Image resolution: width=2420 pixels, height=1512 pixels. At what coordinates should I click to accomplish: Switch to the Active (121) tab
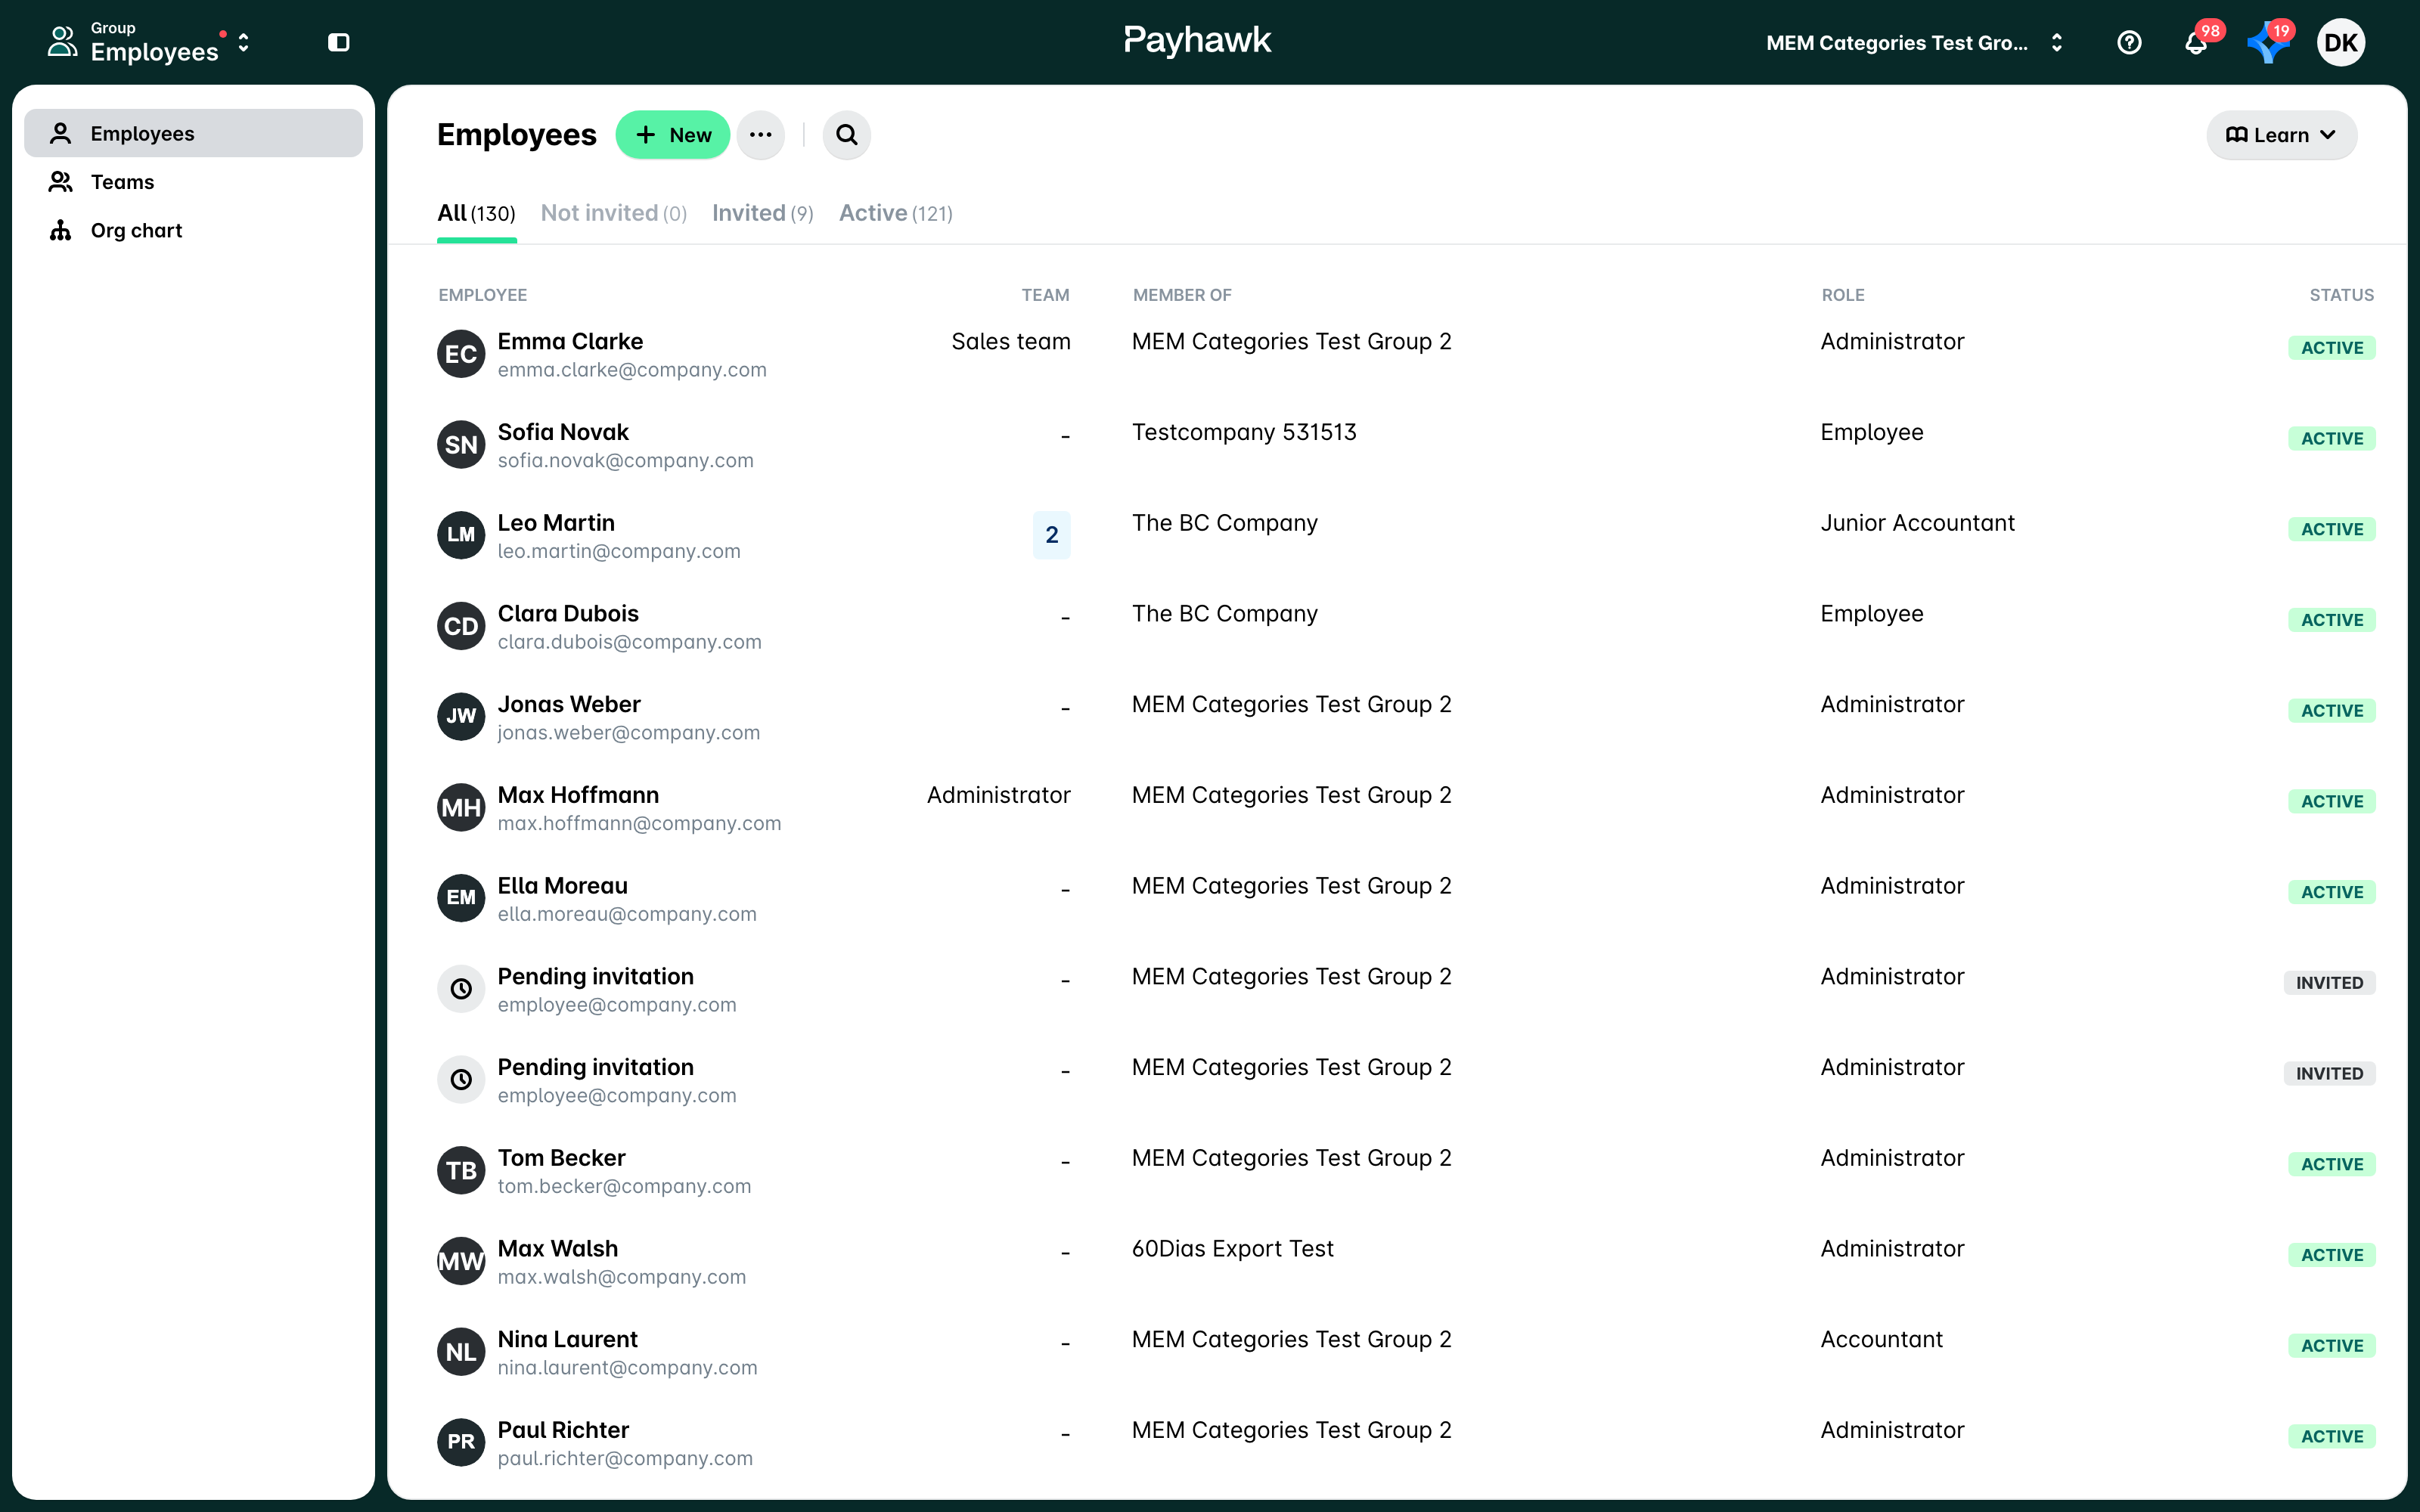point(895,213)
